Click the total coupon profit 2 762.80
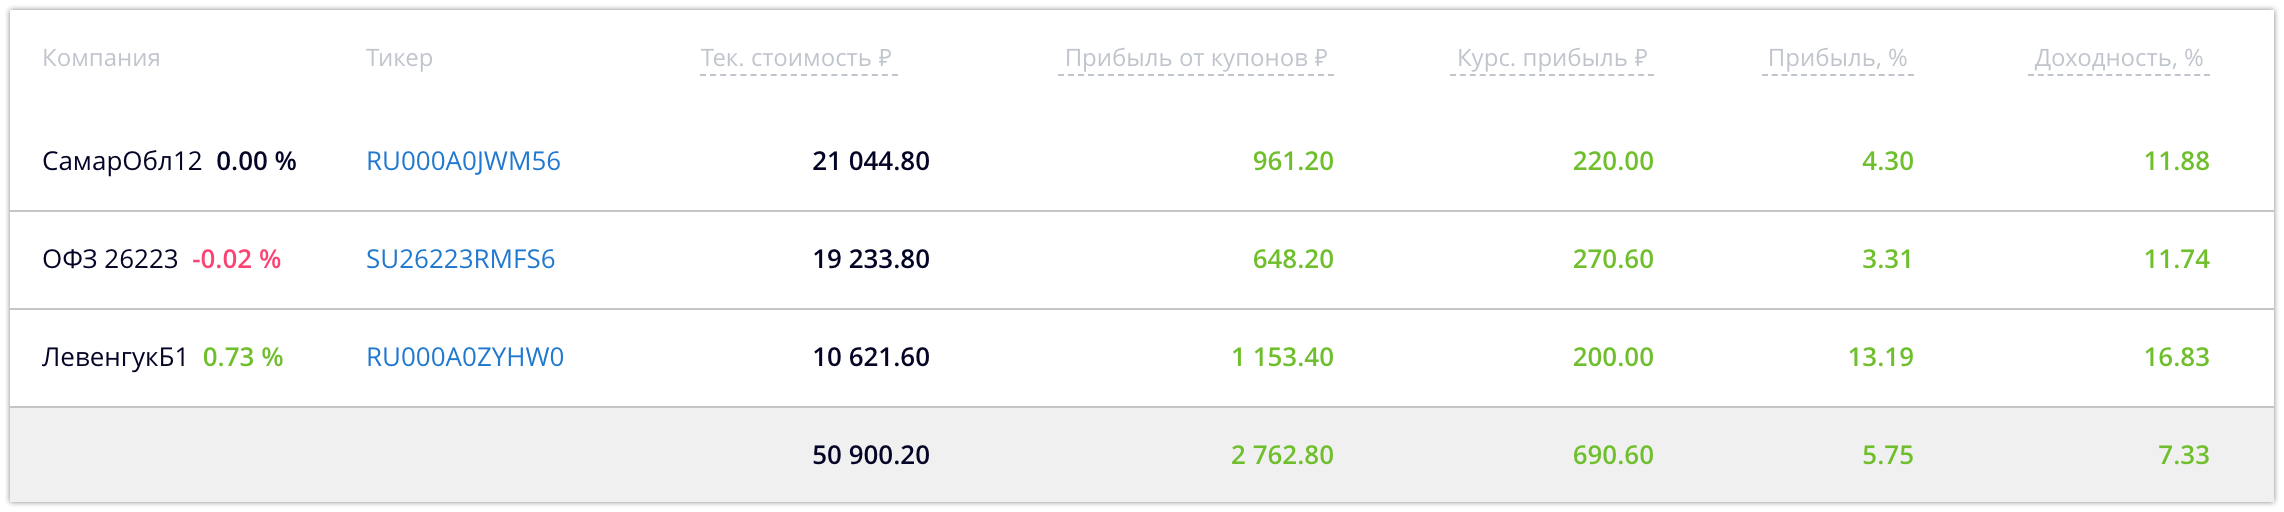Image resolution: width=2284 pixels, height=512 pixels. [1282, 455]
